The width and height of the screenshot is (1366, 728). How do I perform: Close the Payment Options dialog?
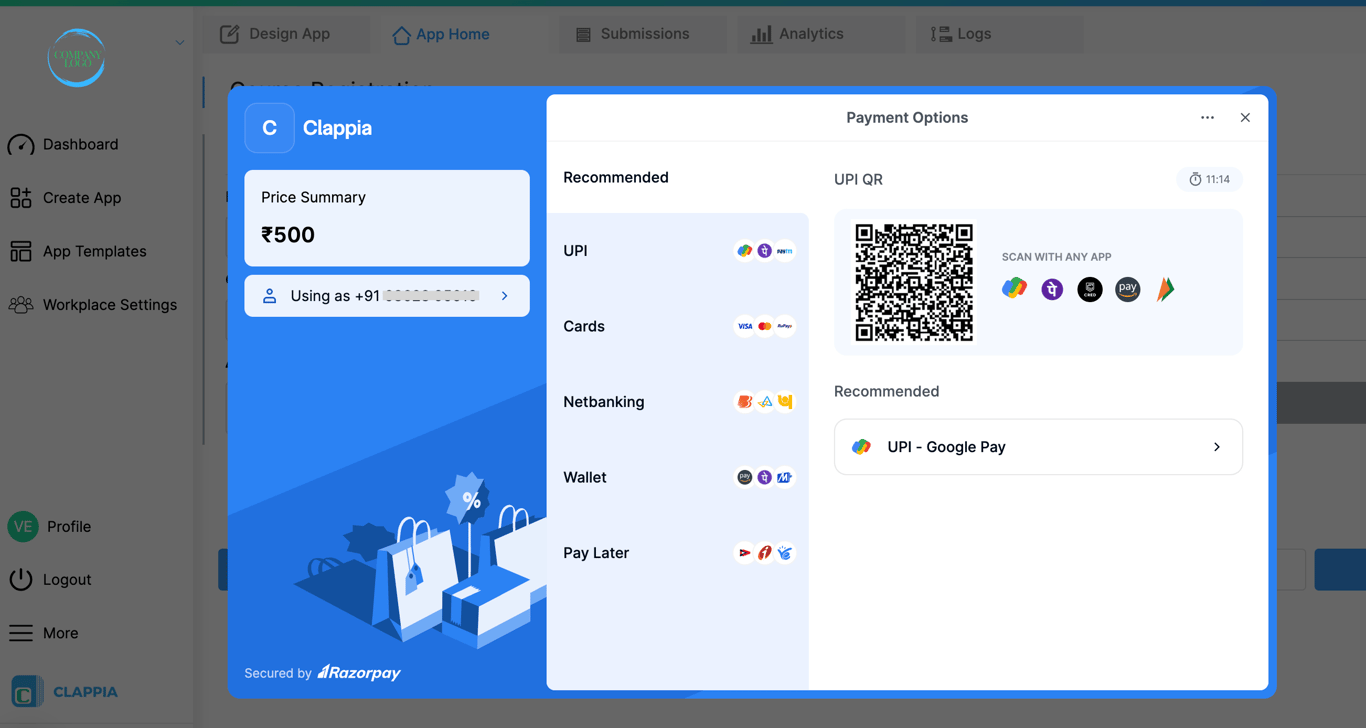pyautogui.click(x=1245, y=118)
